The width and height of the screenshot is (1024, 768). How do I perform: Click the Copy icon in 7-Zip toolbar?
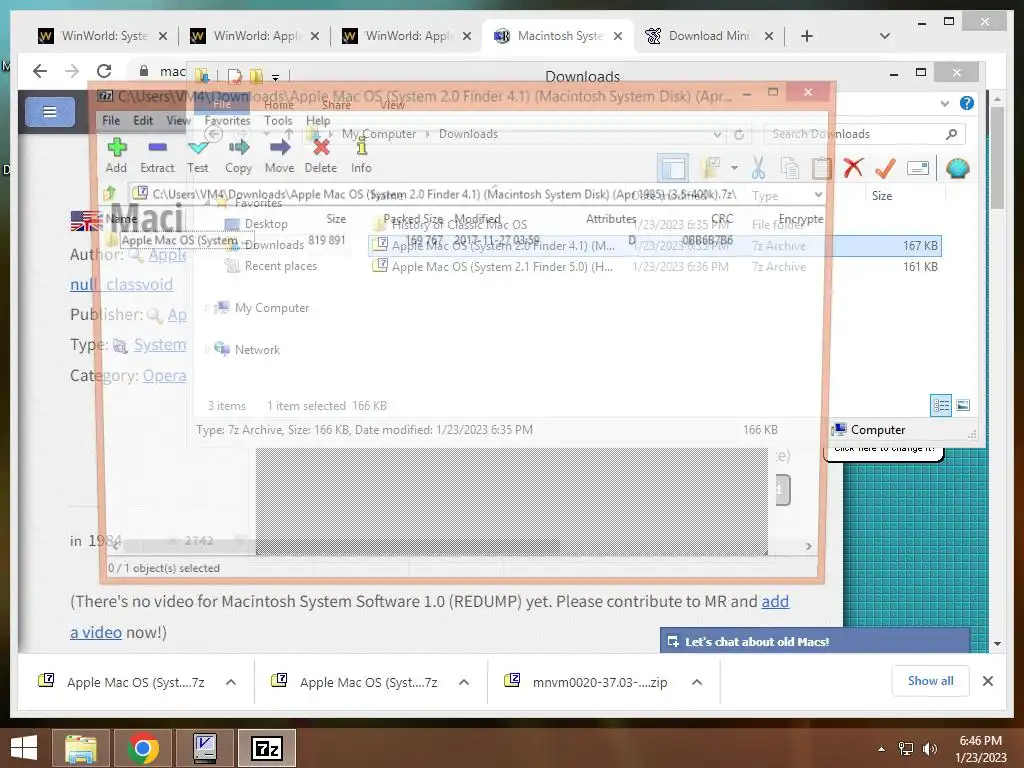(x=238, y=148)
